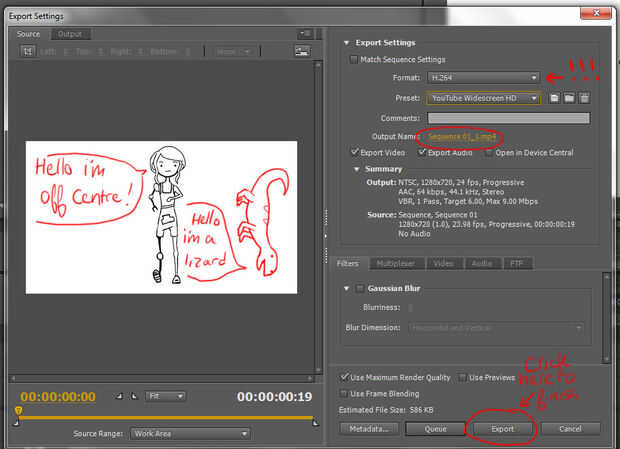Import preset folder icon

tap(569, 98)
